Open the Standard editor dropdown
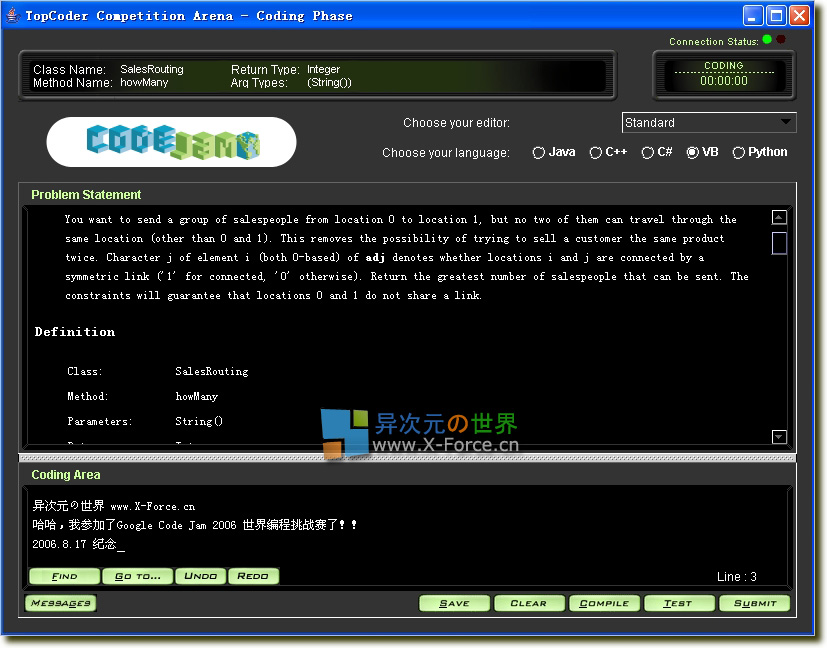Screen dimensions: 827x648 [709, 123]
